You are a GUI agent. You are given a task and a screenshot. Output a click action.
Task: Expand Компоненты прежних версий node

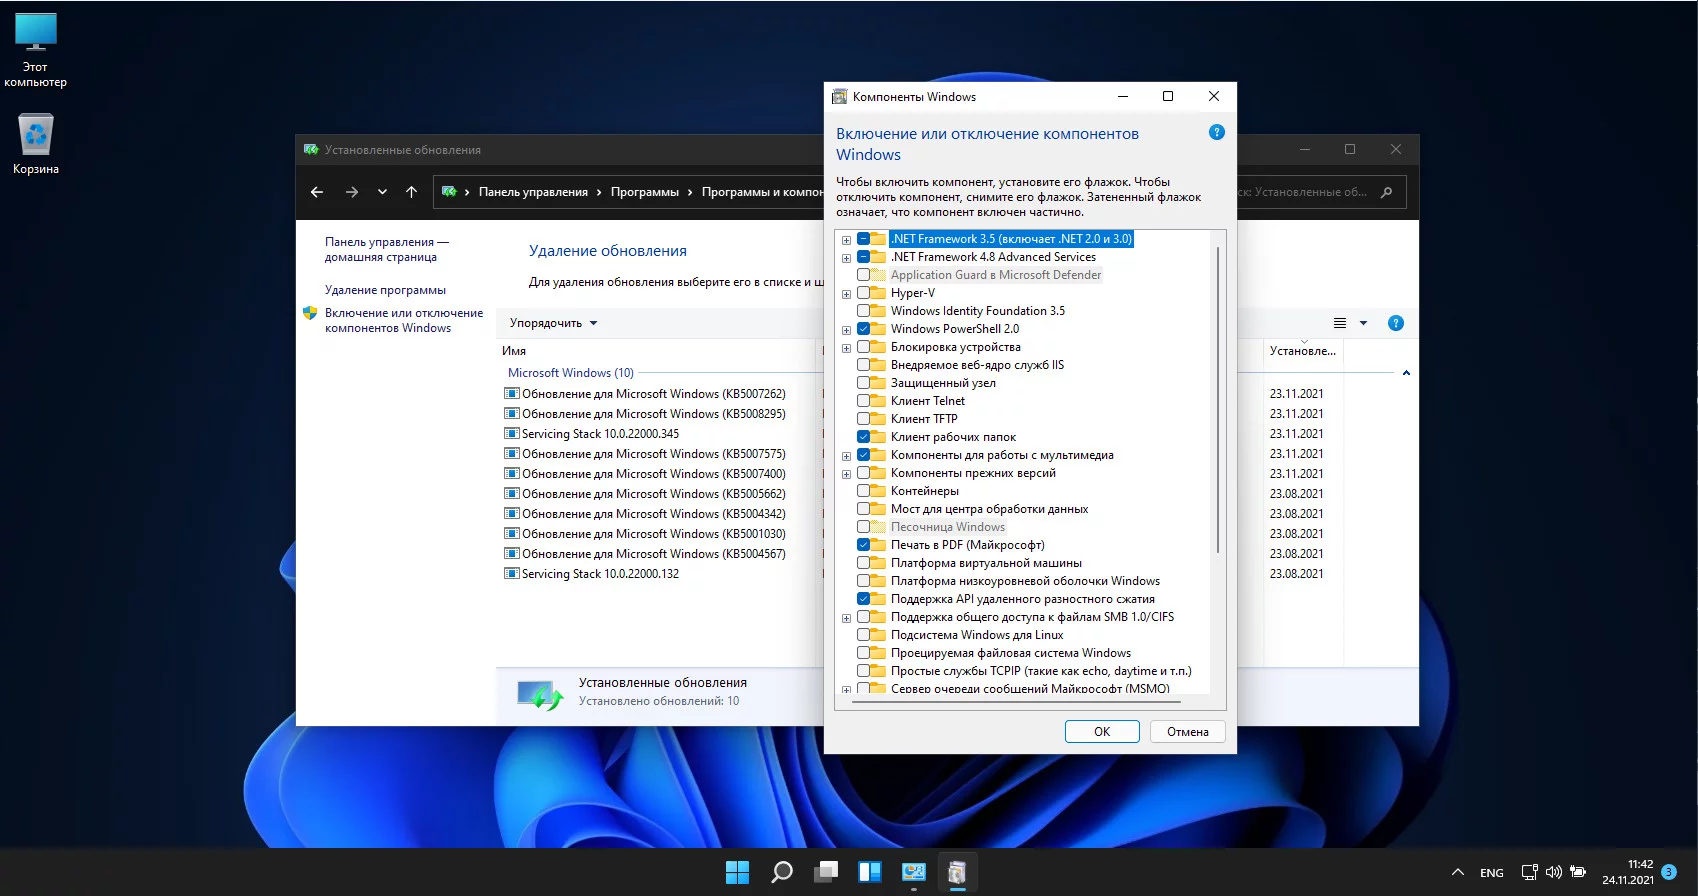(846, 474)
